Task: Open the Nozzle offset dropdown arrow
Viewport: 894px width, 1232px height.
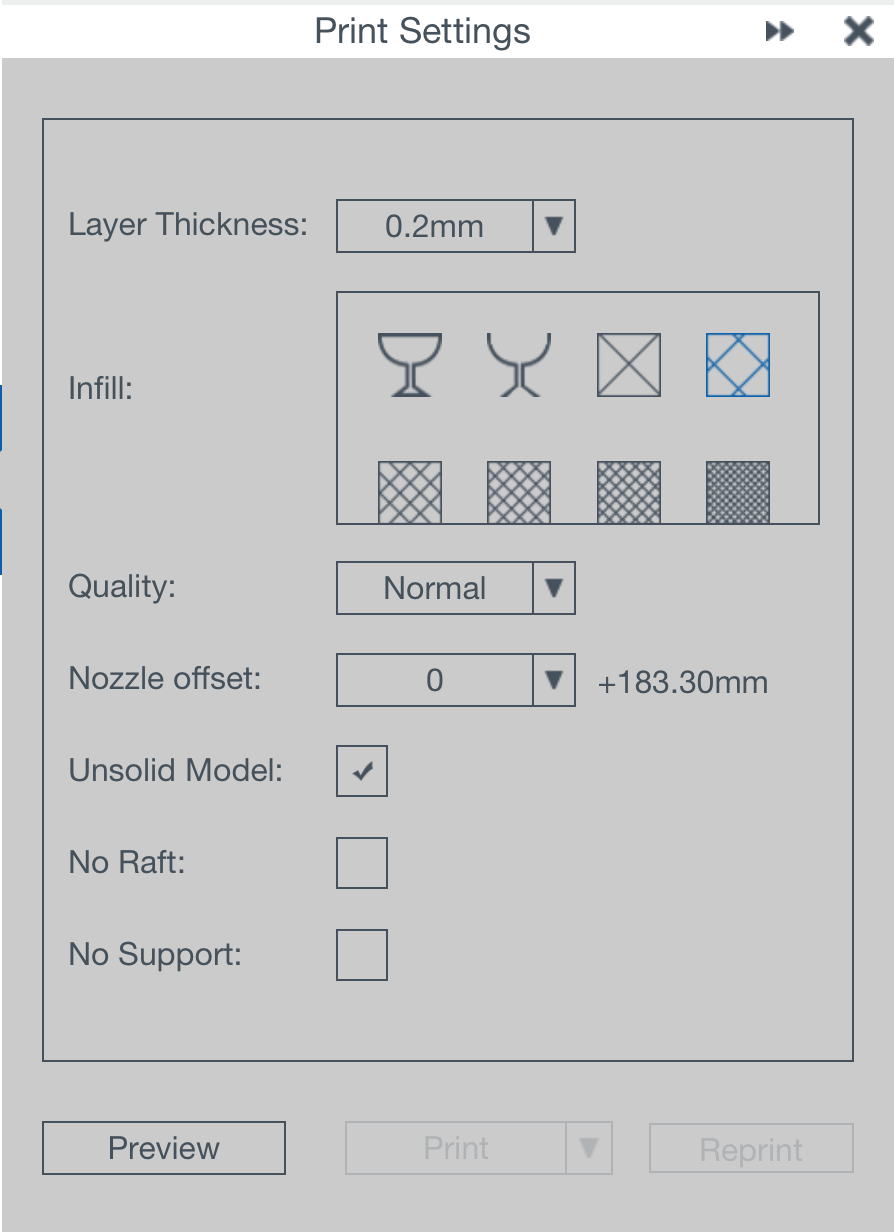Action: pyautogui.click(x=554, y=681)
